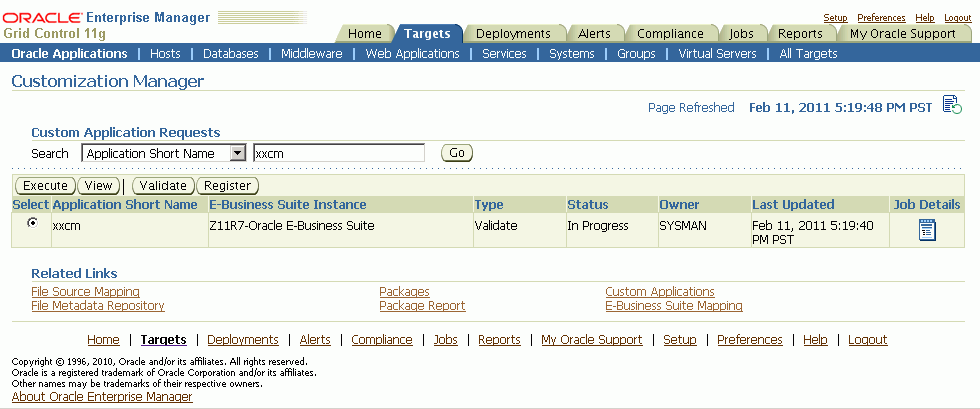Open the Deployments tab
980x409 pixels.
[x=513, y=34]
